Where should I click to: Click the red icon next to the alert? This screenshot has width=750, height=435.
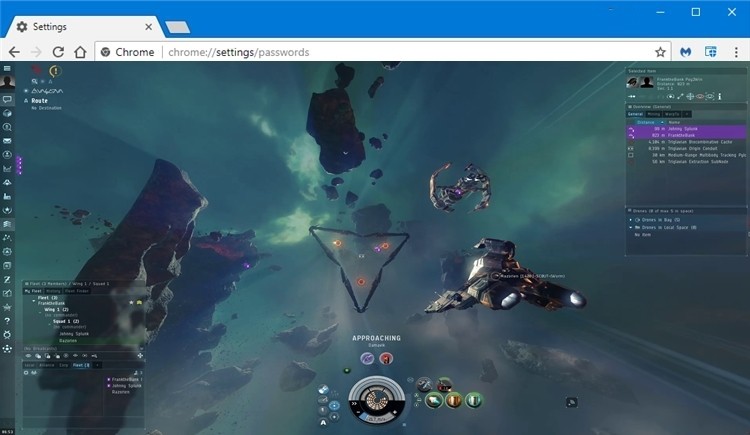click(36, 70)
